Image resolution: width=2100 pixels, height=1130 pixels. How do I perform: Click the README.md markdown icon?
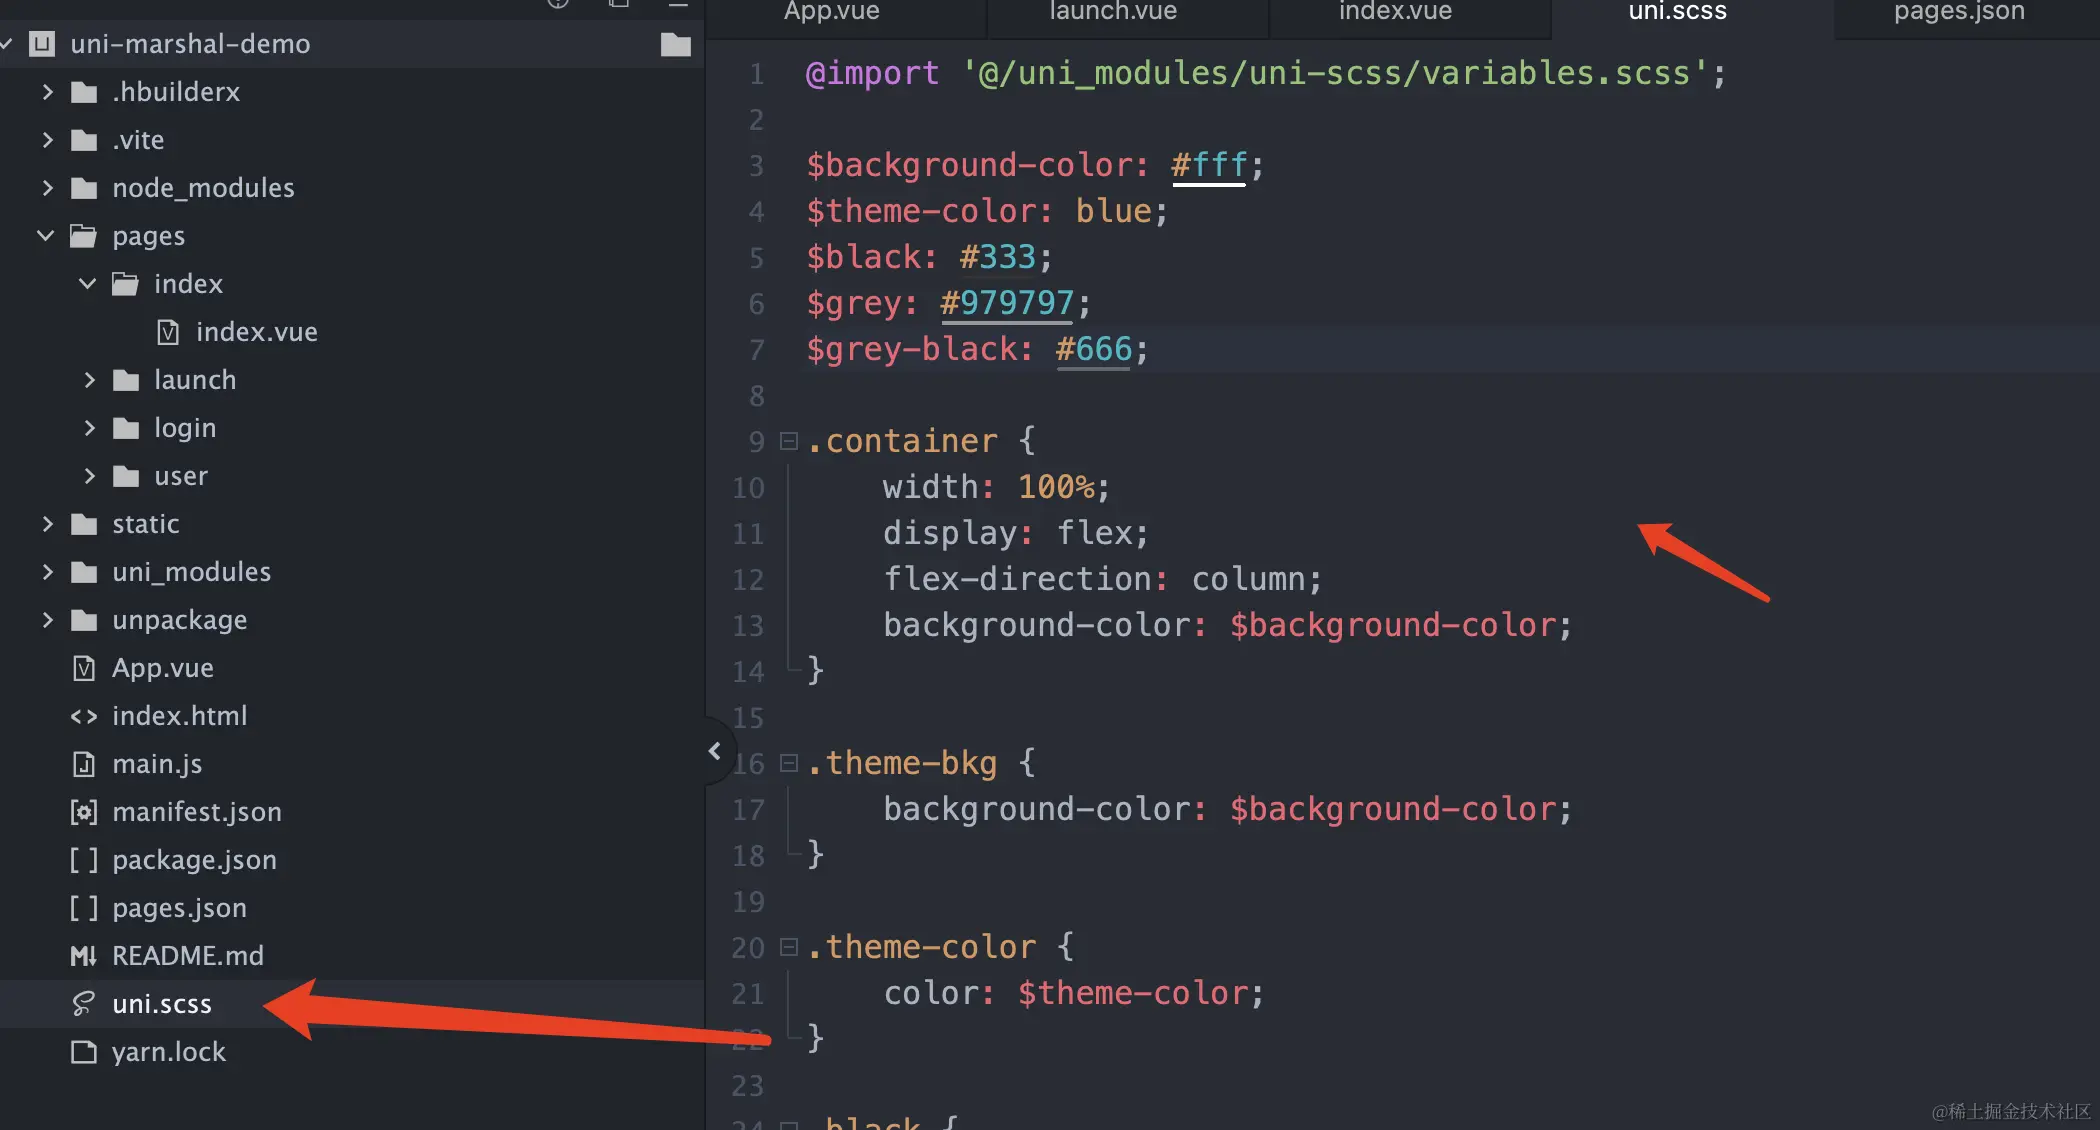click(84, 956)
